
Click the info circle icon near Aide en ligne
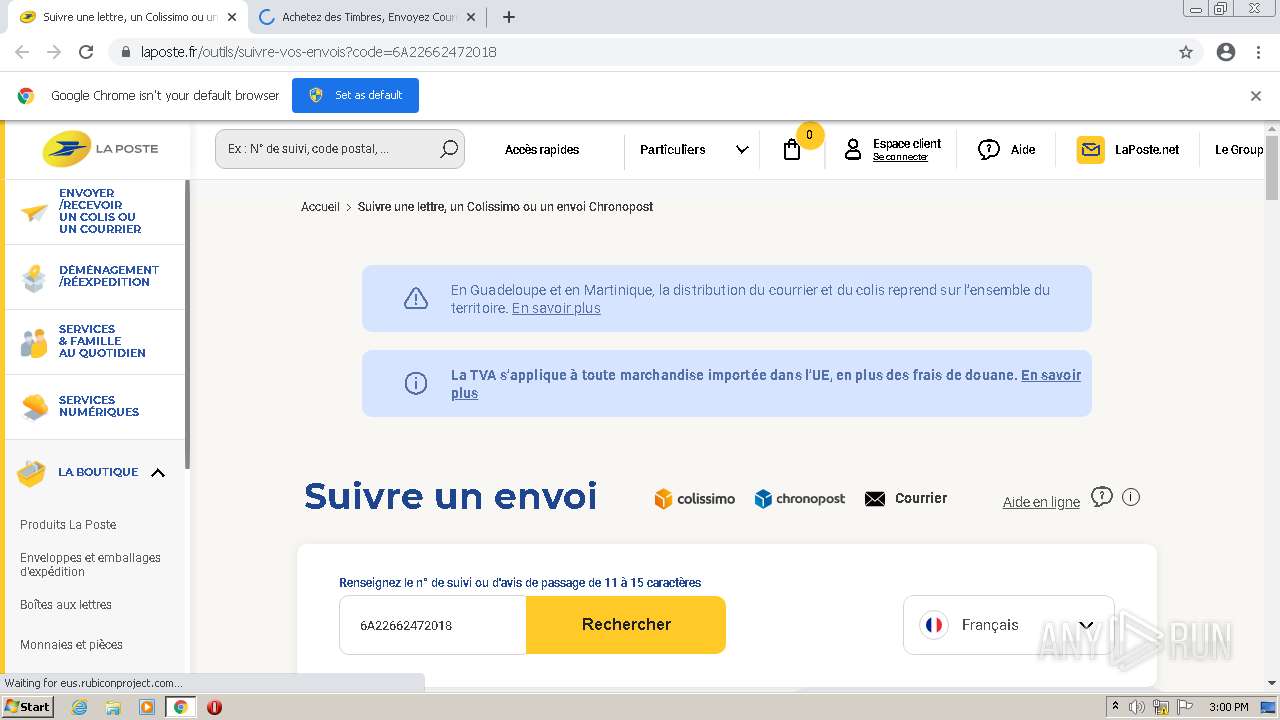coord(1131,497)
